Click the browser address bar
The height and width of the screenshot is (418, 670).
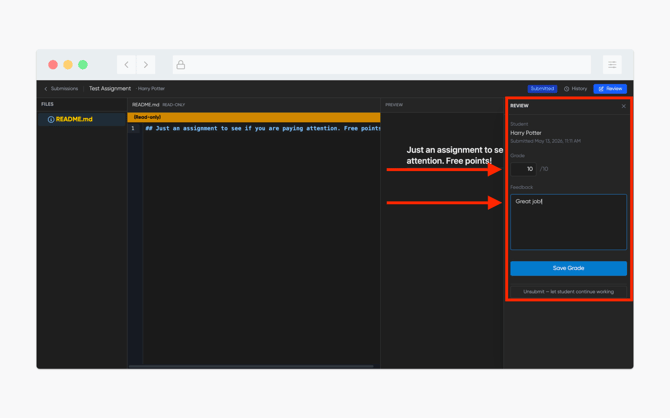pos(382,65)
